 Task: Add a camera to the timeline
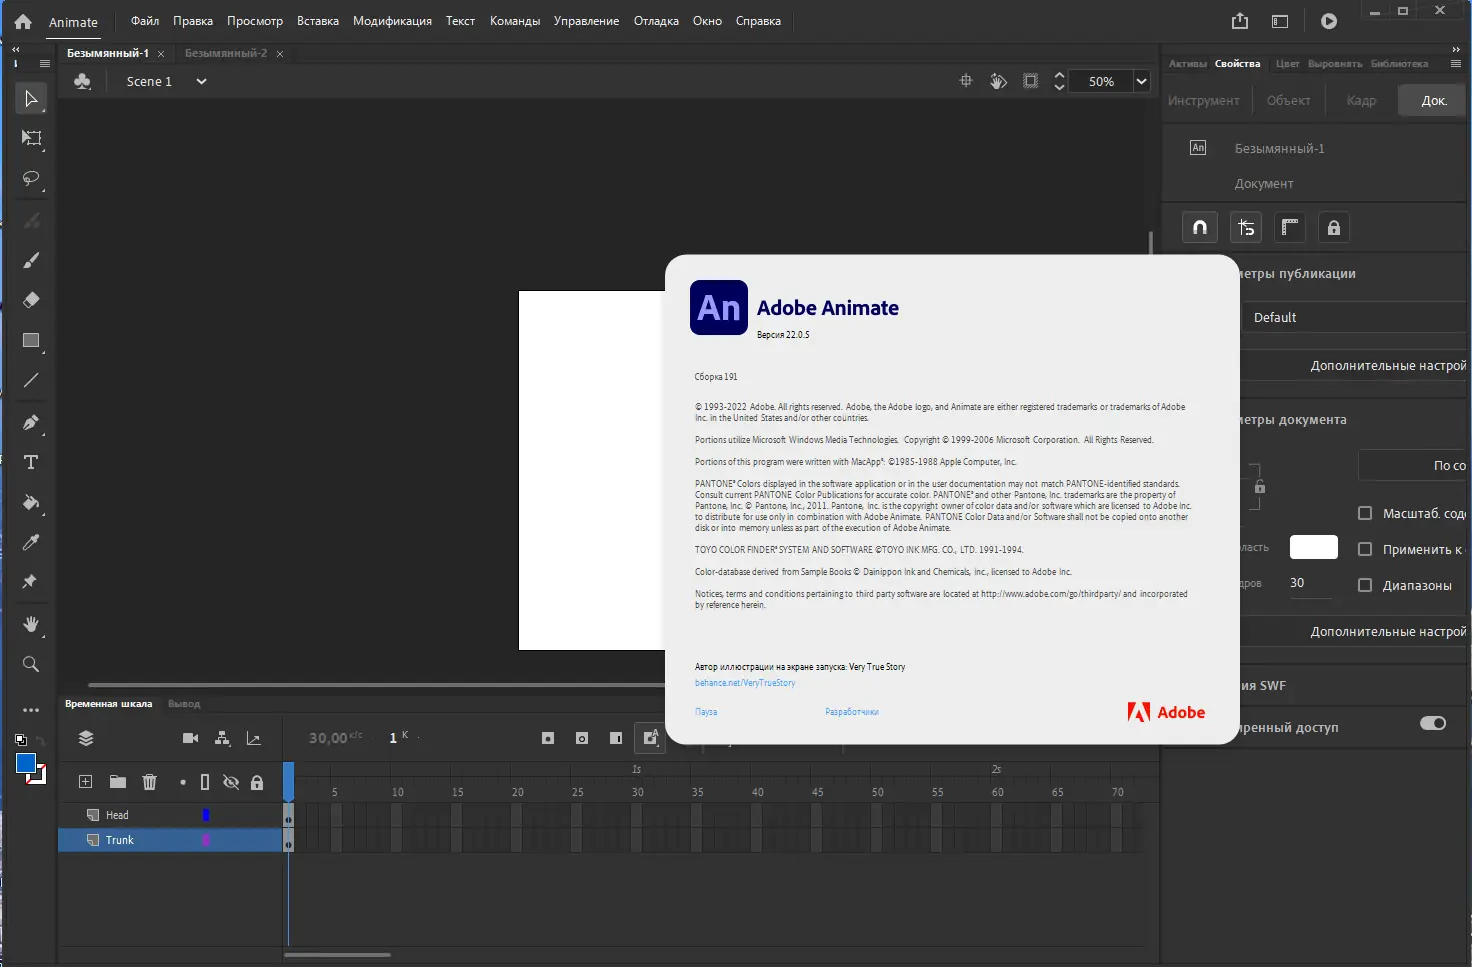(x=189, y=737)
